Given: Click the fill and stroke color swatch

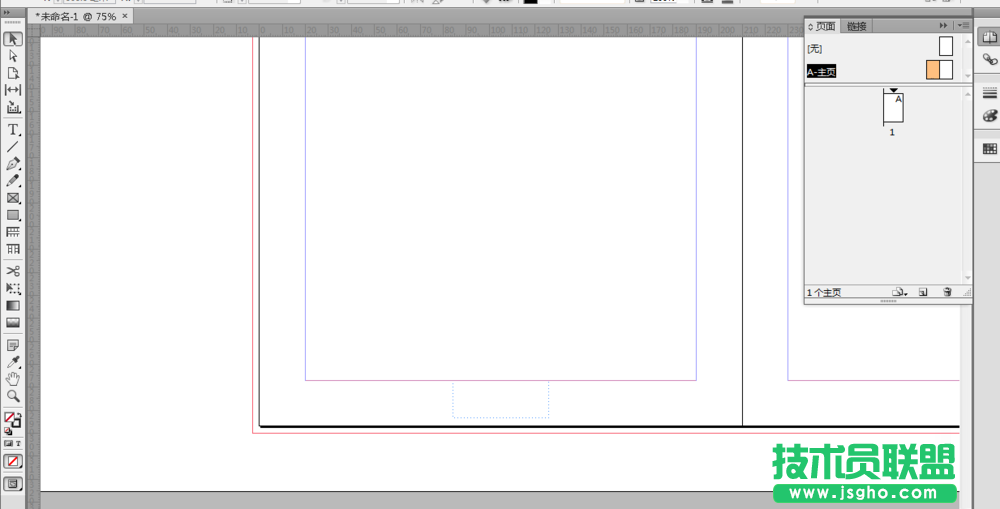Looking at the screenshot, I should point(12,420).
